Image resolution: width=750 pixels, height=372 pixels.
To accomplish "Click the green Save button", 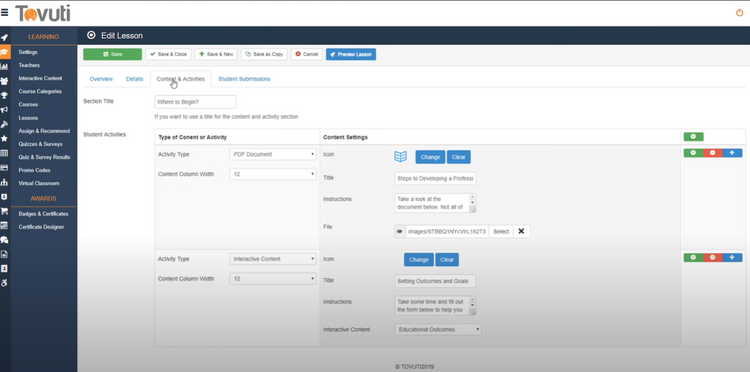I will point(112,54).
